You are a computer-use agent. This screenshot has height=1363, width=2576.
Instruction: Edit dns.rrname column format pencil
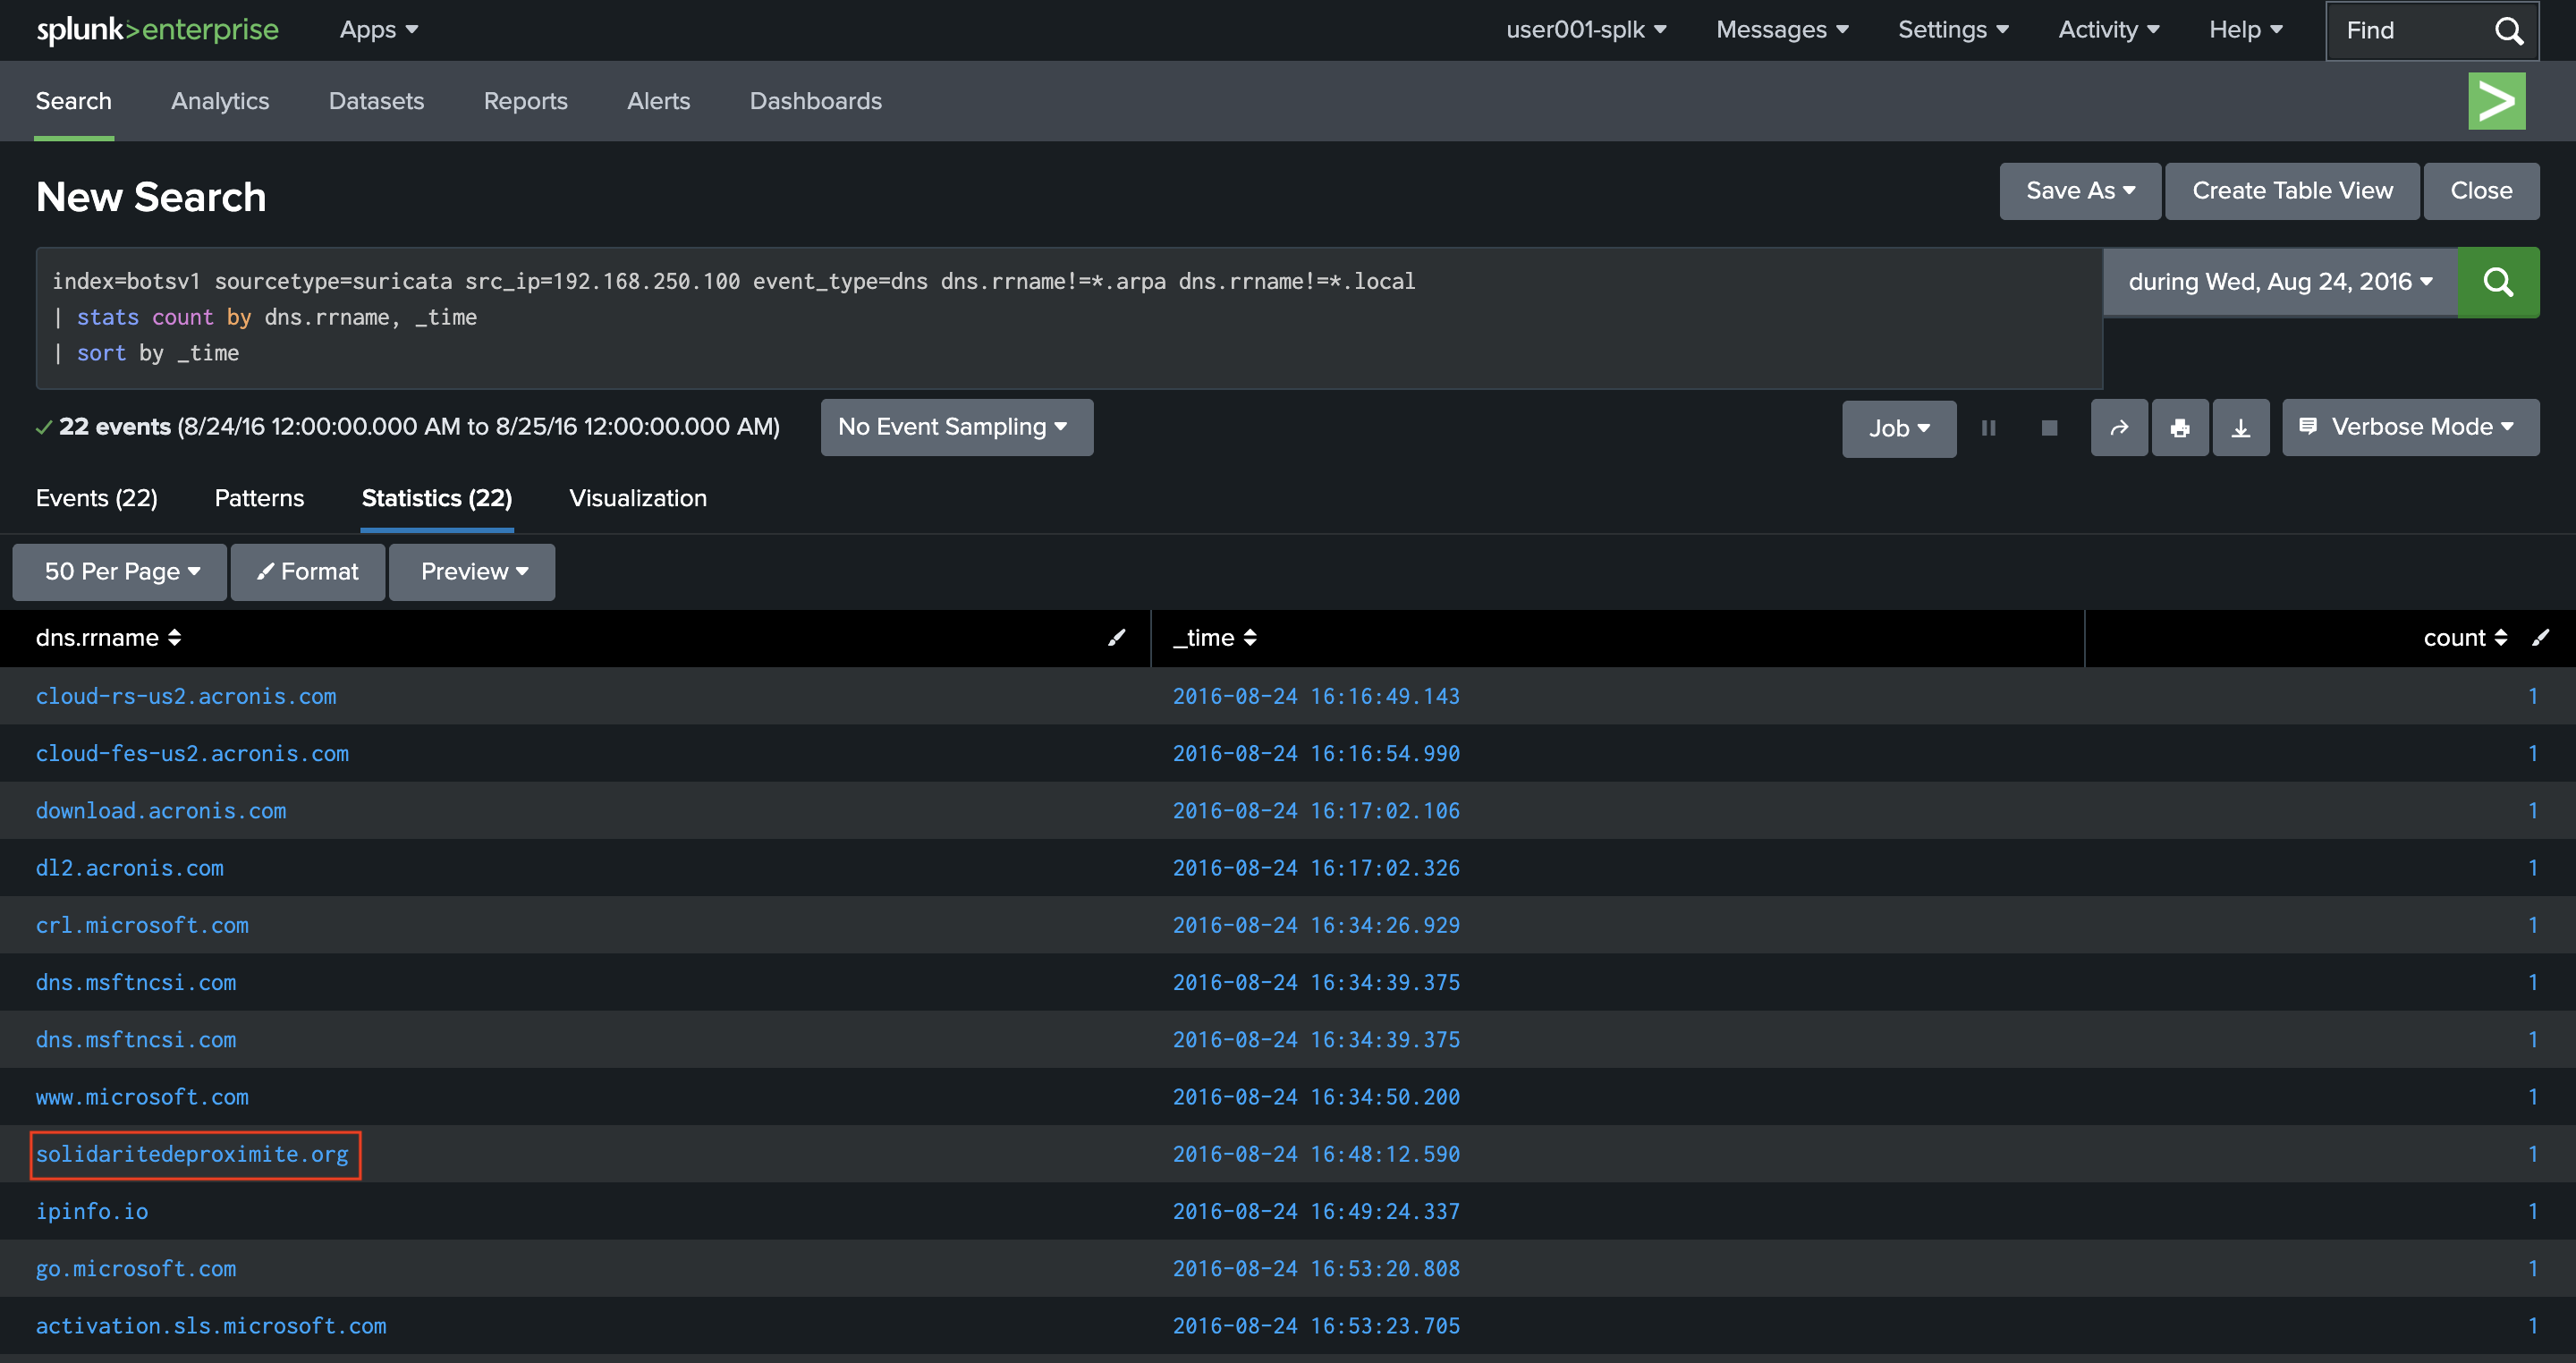pyautogui.click(x=1116, y=638)
